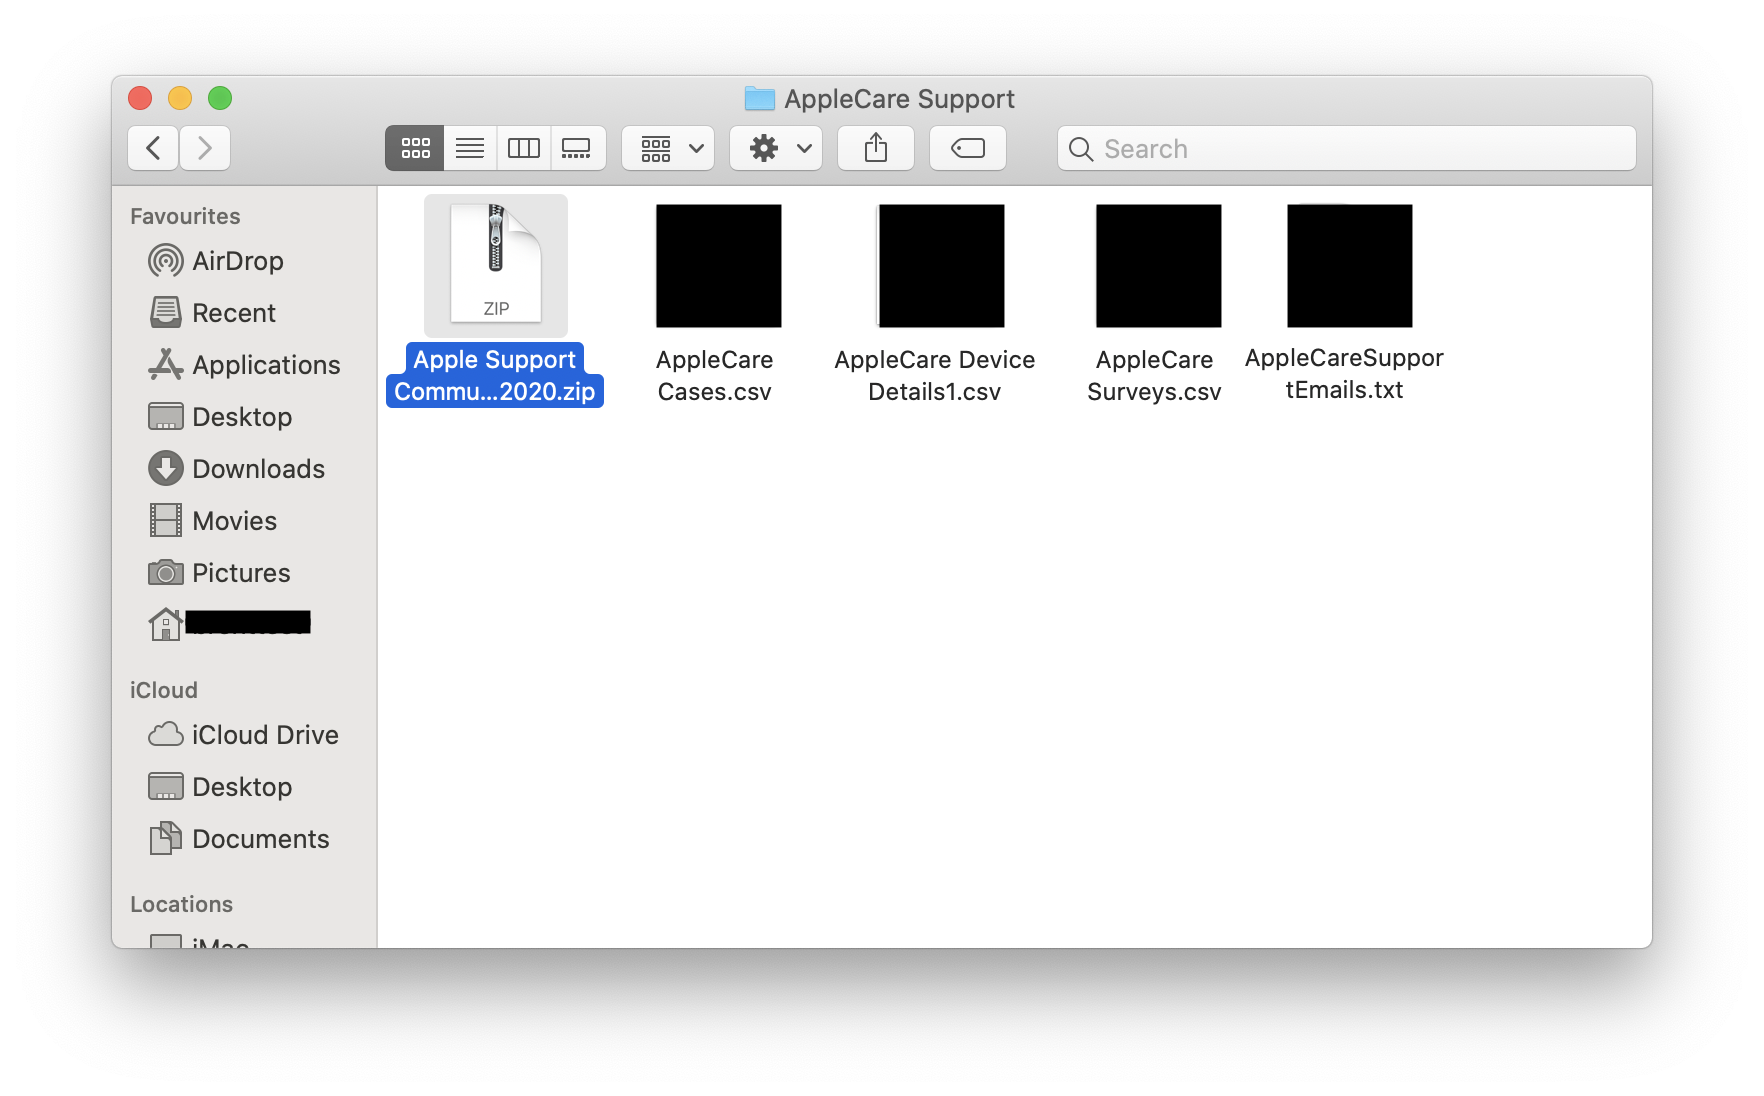Open the gear Action menu
This screenshot has height=1096, width=1764.
[x=776, y=149]
